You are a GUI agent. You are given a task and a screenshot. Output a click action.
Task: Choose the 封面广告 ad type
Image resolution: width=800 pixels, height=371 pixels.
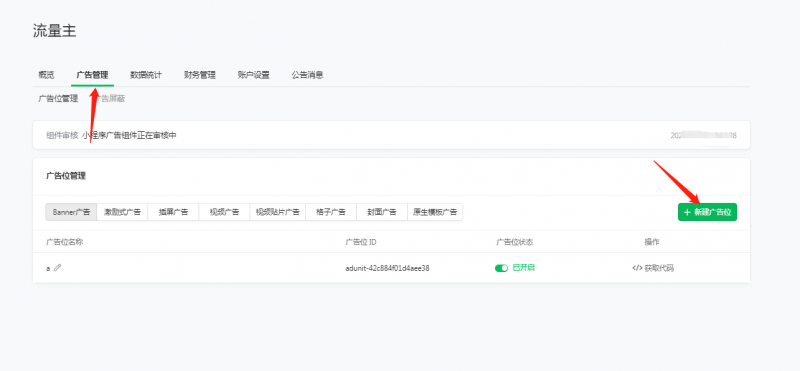tap(382, 212)
